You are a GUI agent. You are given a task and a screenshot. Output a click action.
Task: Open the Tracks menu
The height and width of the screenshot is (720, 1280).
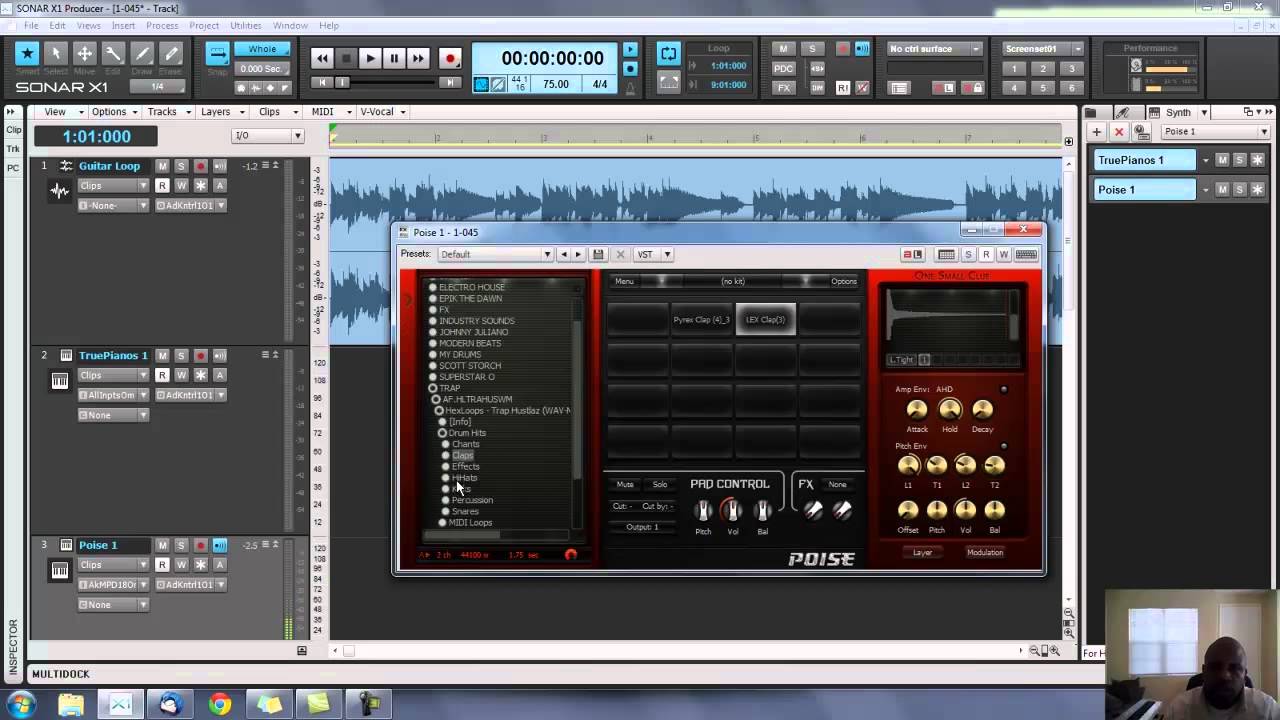coord(167,112)
